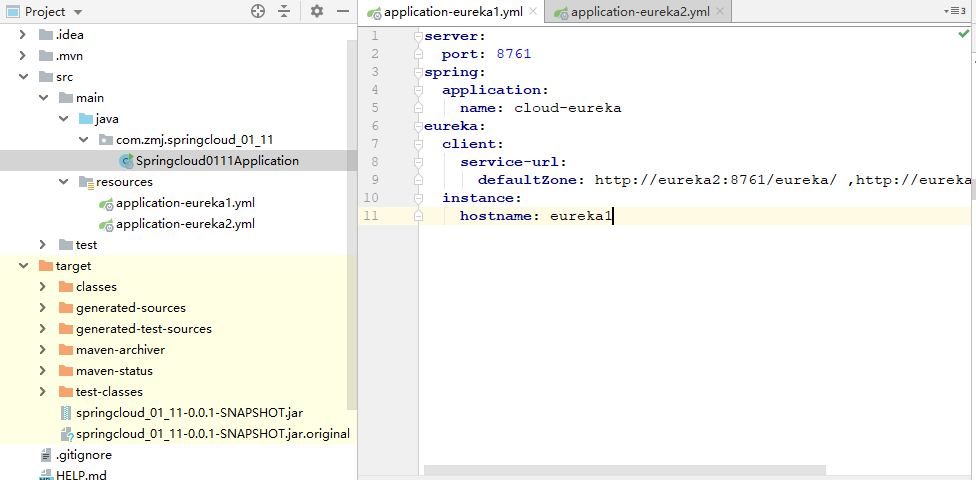Click the .mvn folder icon
Image resolution: width=976 pixels, height=480 pixels.
click(x=45, y=56)
